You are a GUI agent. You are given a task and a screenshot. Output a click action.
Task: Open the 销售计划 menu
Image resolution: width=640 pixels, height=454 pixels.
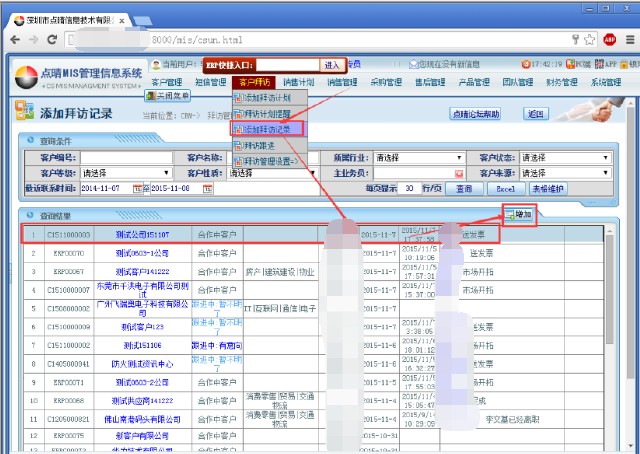(298, 82)
